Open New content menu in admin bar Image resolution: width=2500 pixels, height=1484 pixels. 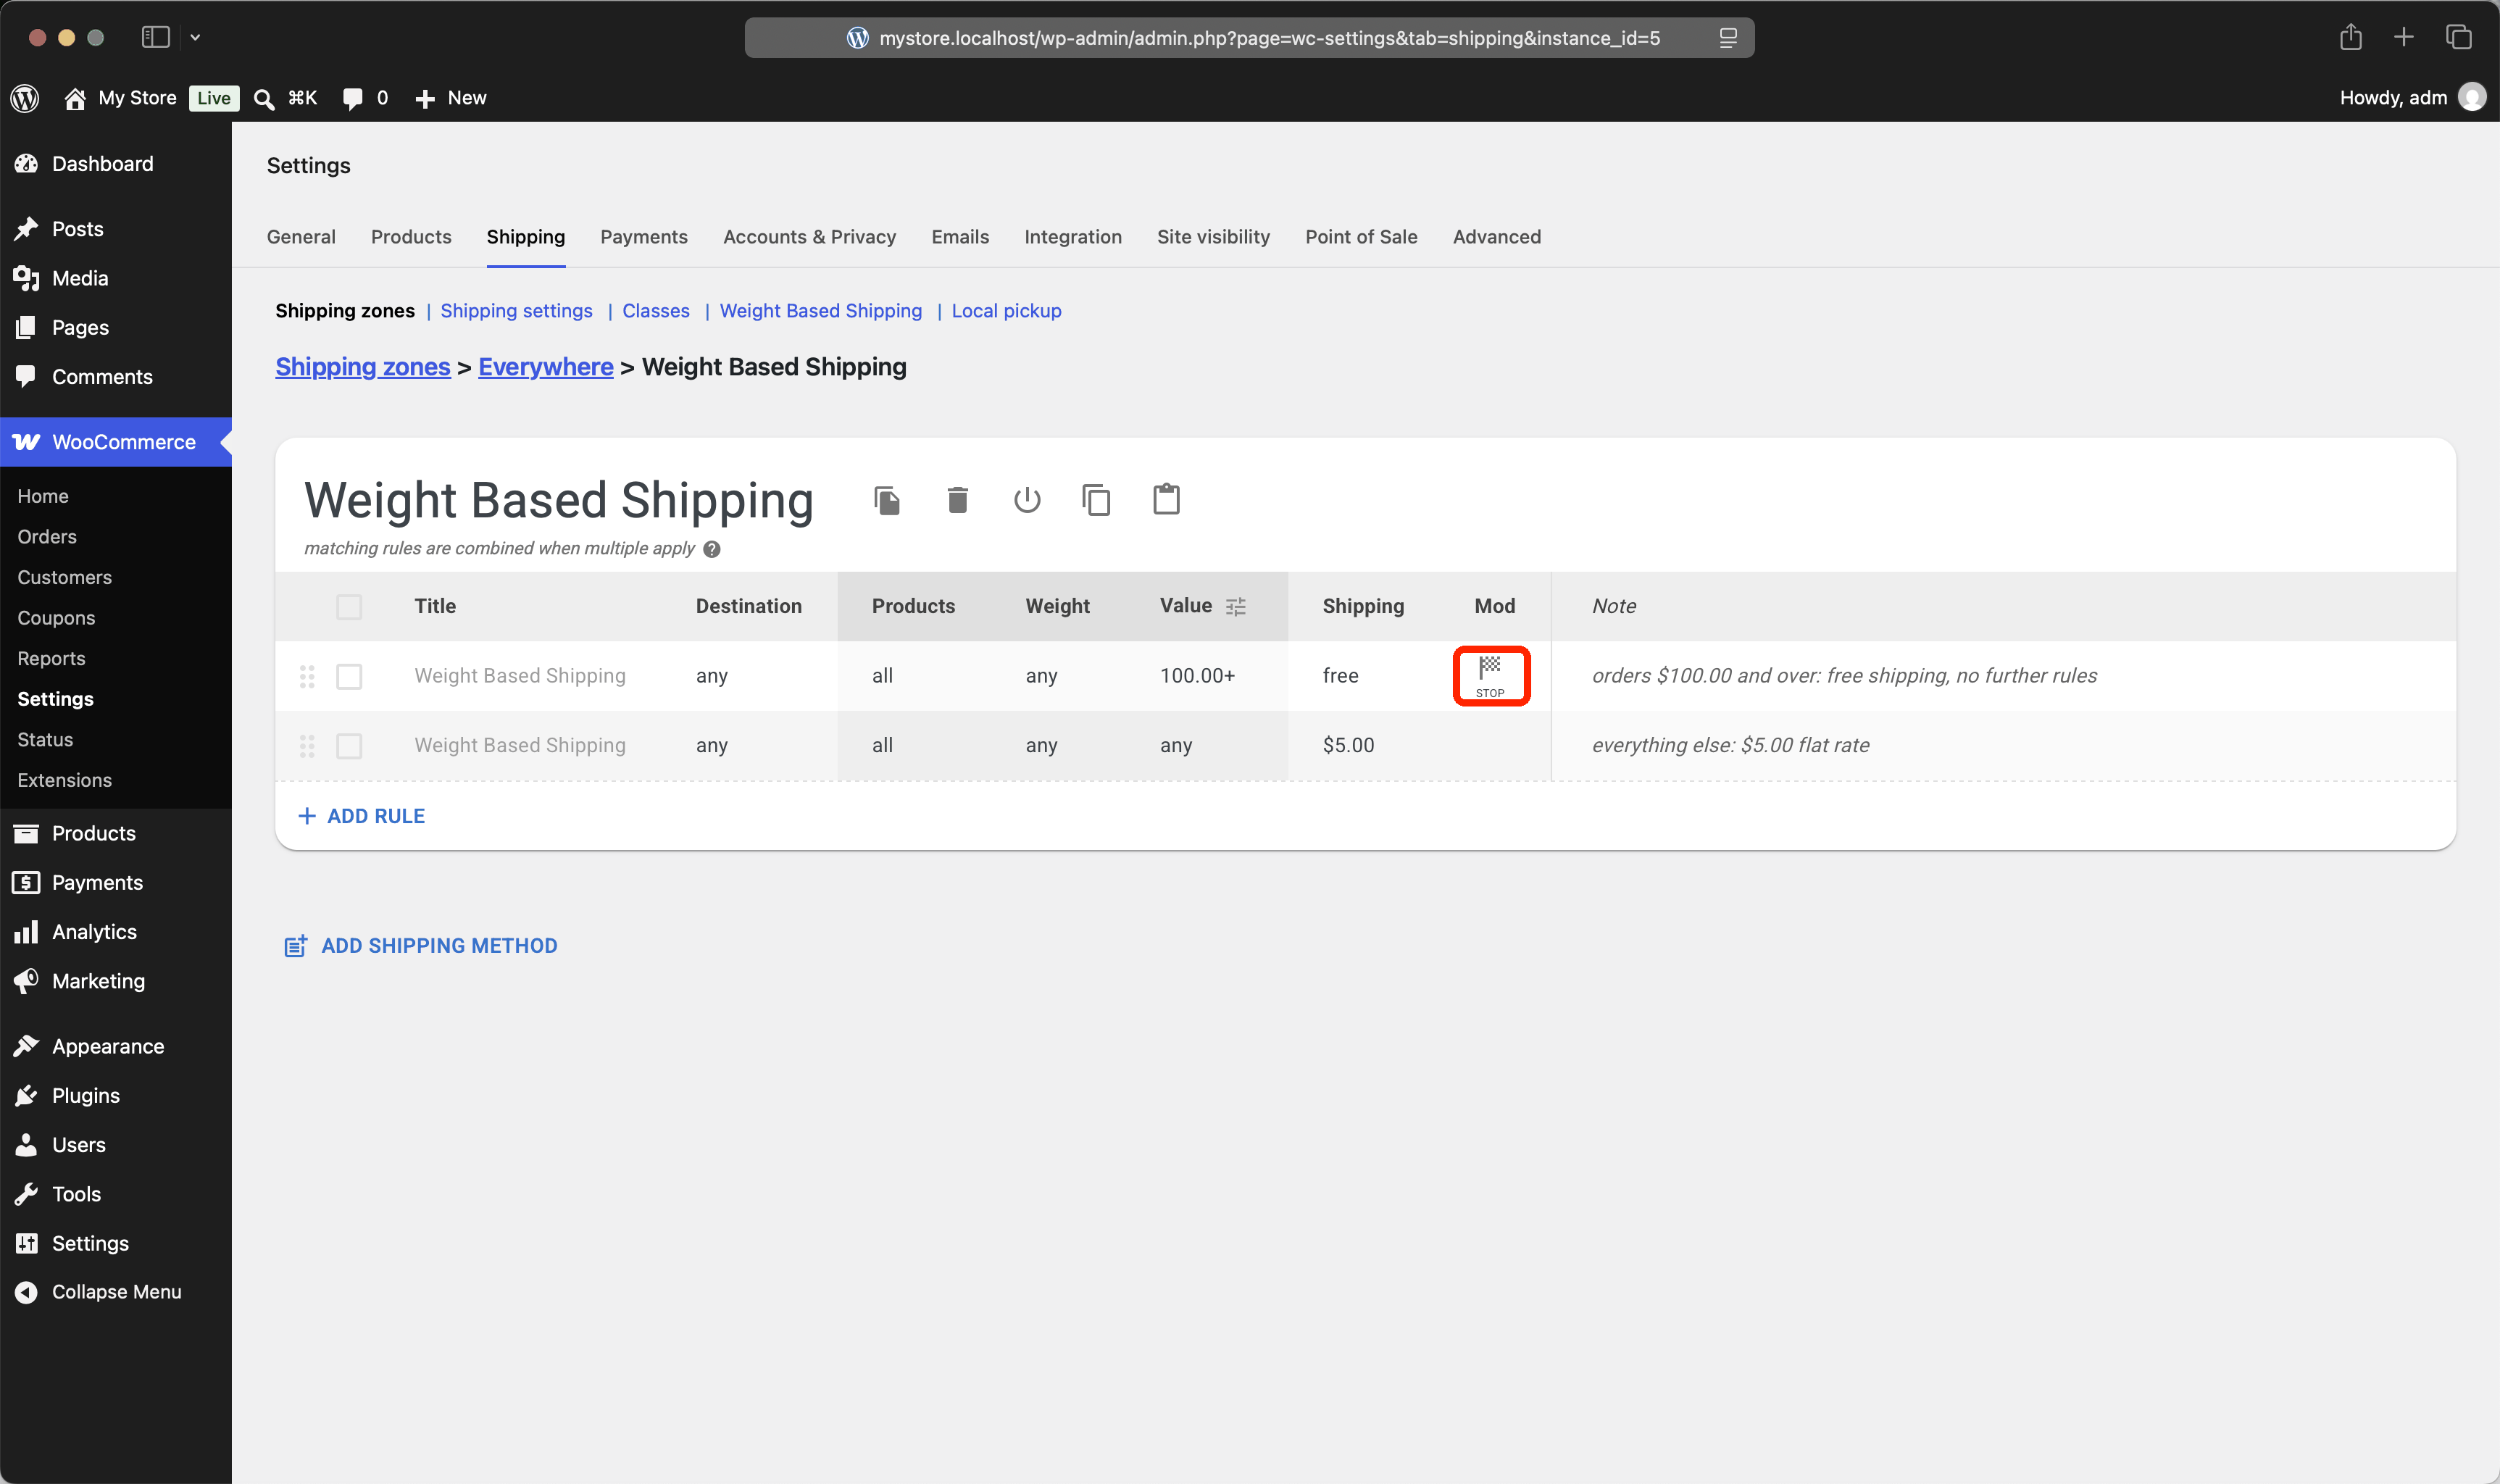[451, 98]
